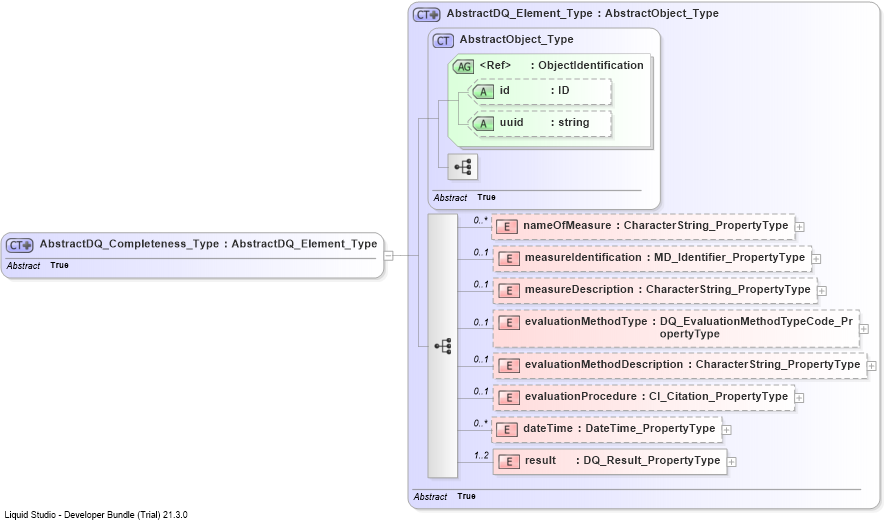Click the E icon of nameOfMeasure
This screenshot has height=520, width=884.
click(507, 227)
